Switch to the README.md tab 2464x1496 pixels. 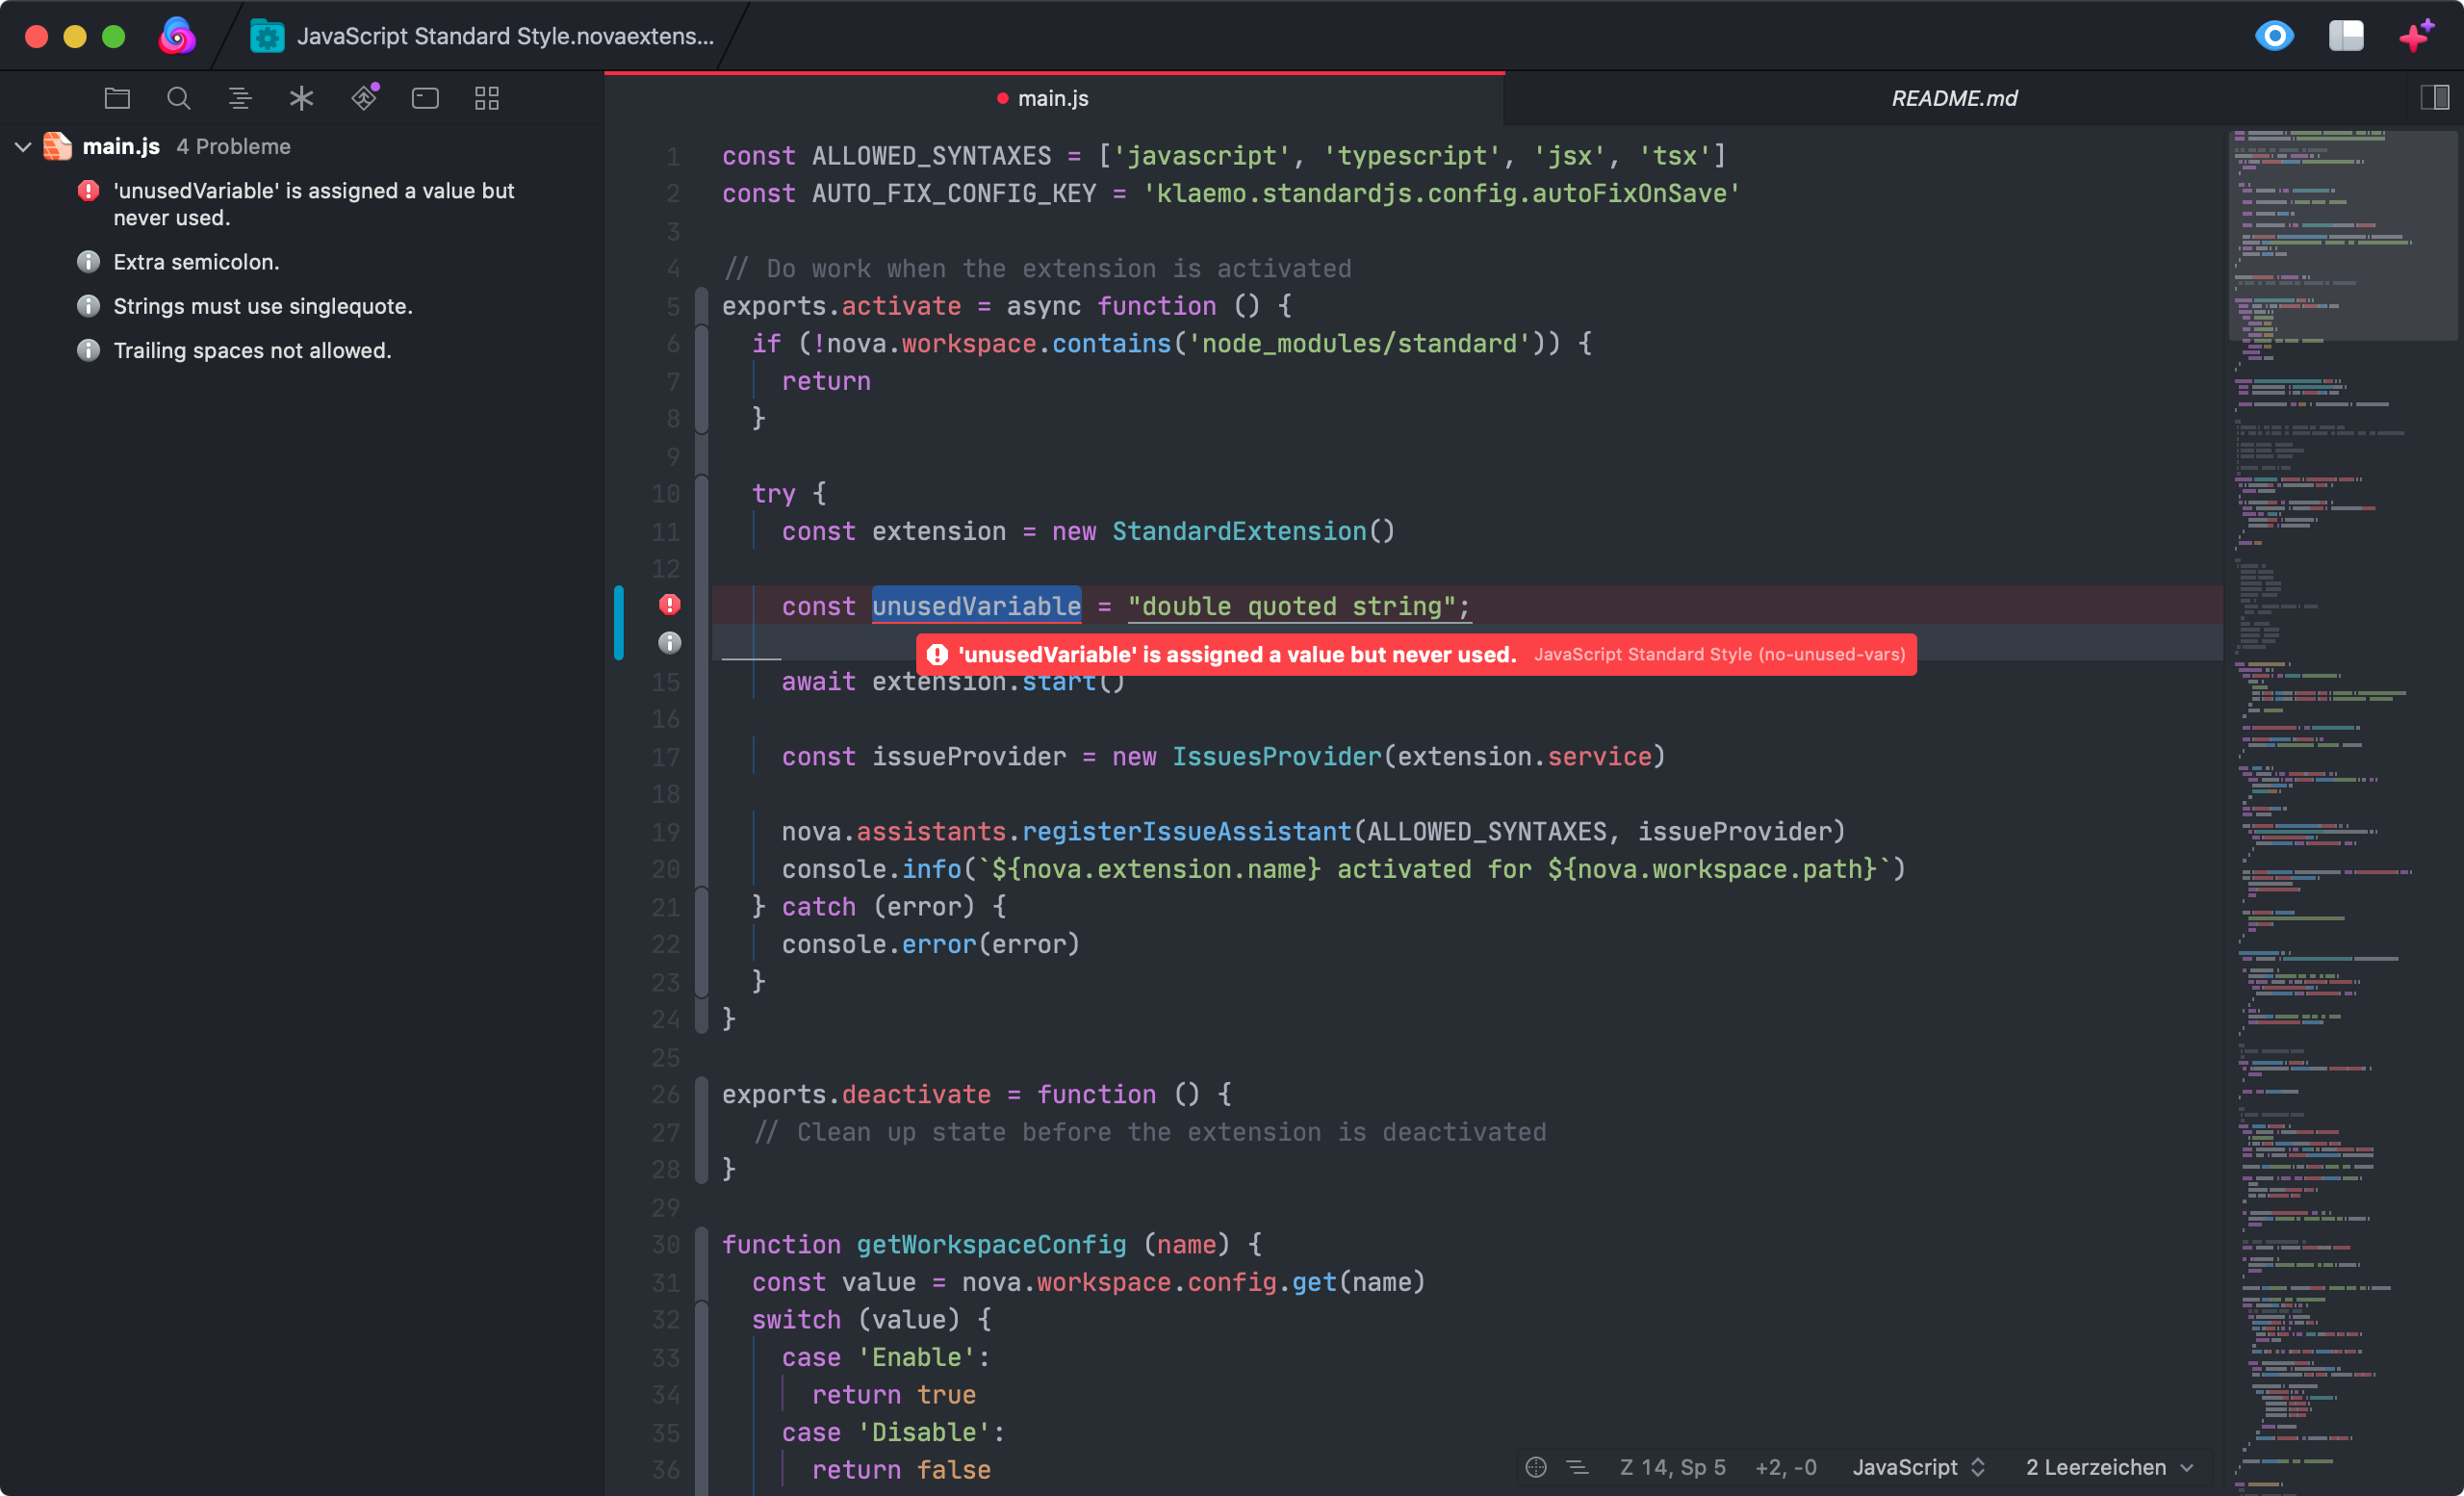click(1953, 98)
